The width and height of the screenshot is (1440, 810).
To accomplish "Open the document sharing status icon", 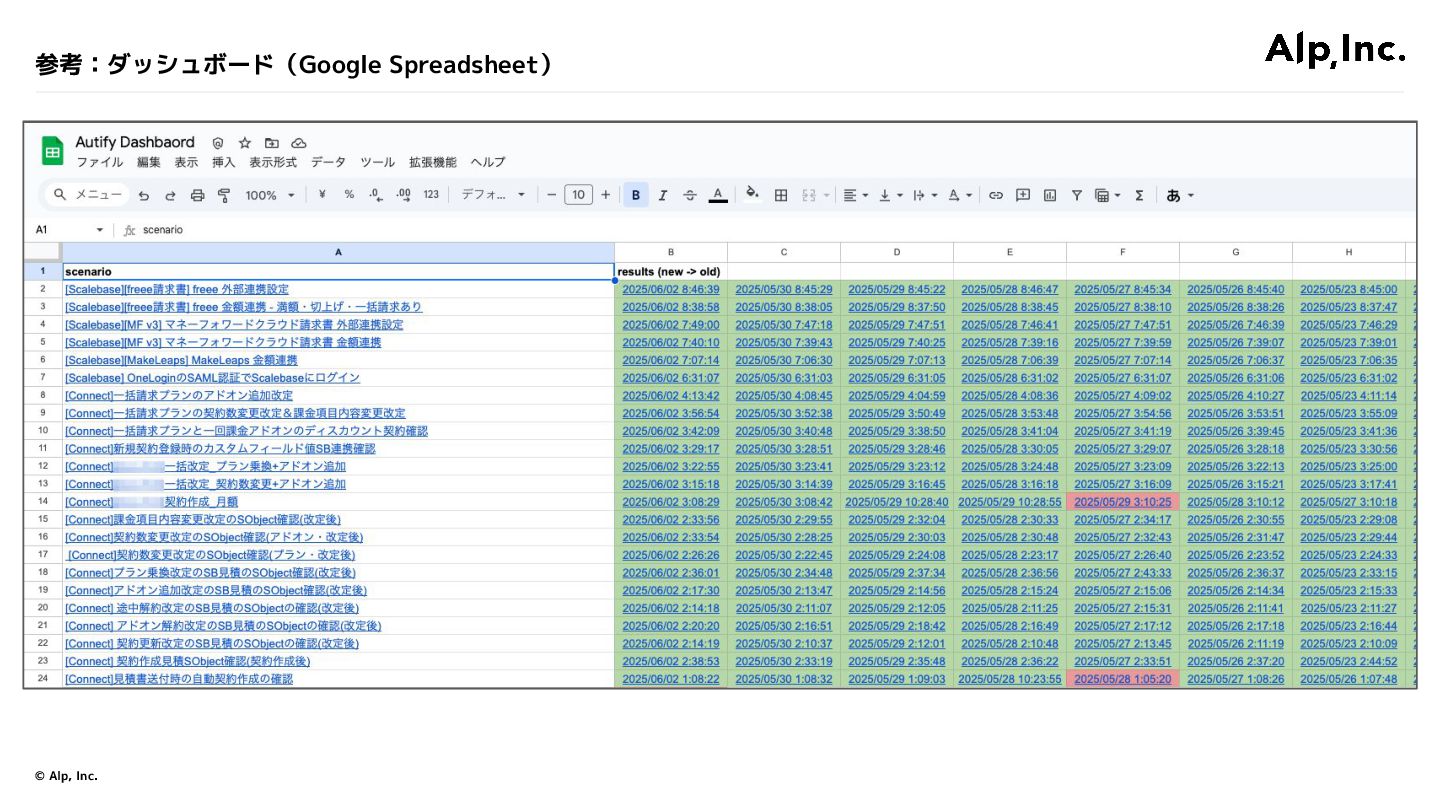I will click(218, 143).
